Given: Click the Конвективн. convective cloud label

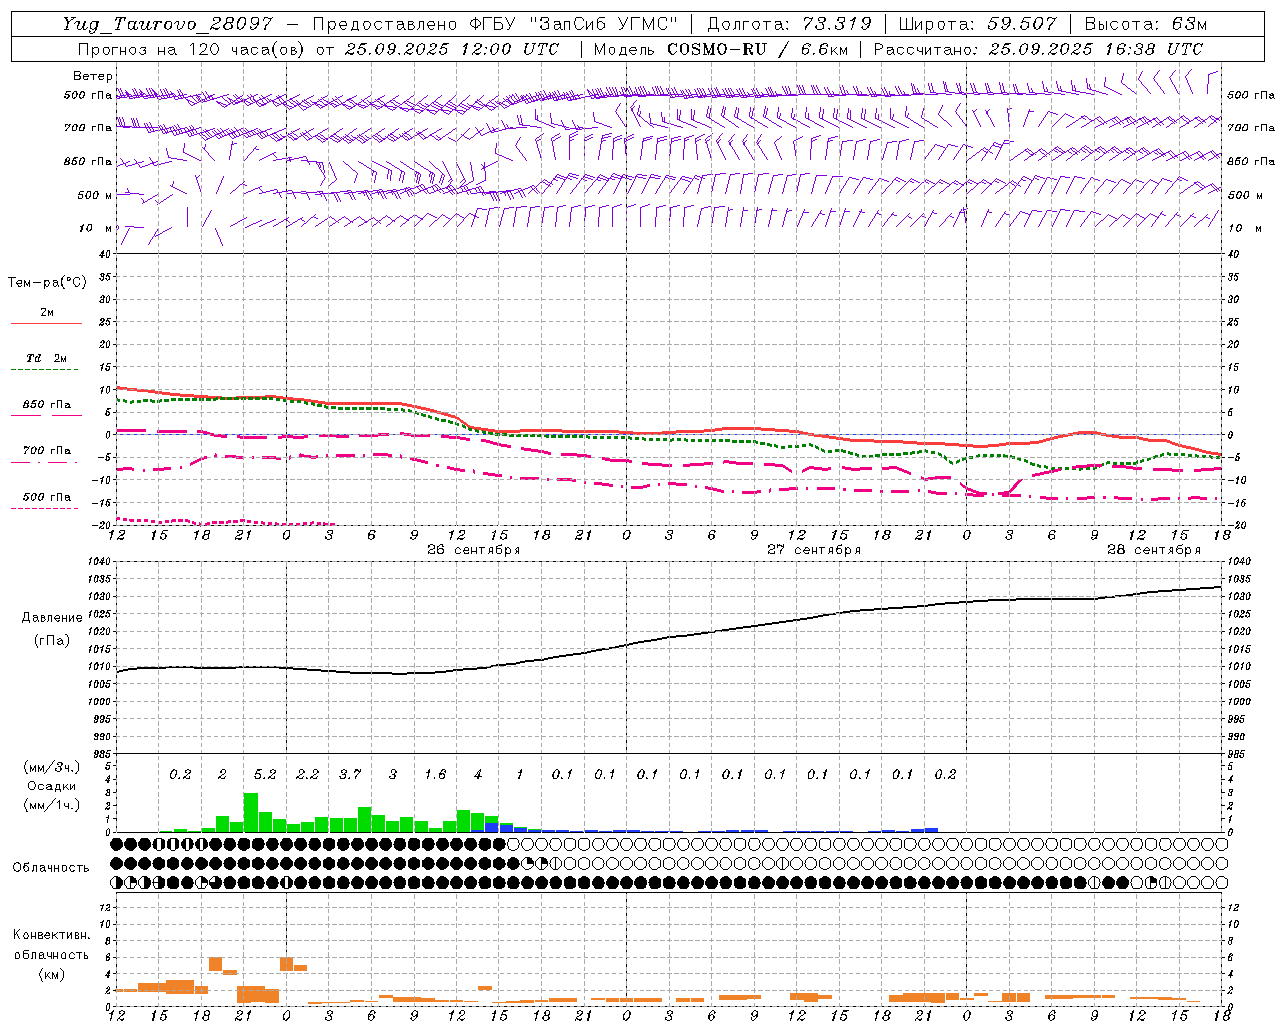Looking at the screenshot, I should pos(51,935).
